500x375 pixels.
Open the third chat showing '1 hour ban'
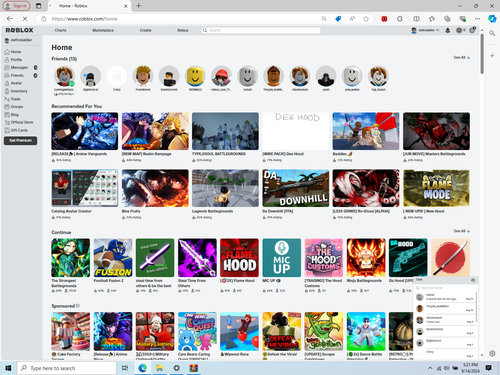[x=445, y=320]
